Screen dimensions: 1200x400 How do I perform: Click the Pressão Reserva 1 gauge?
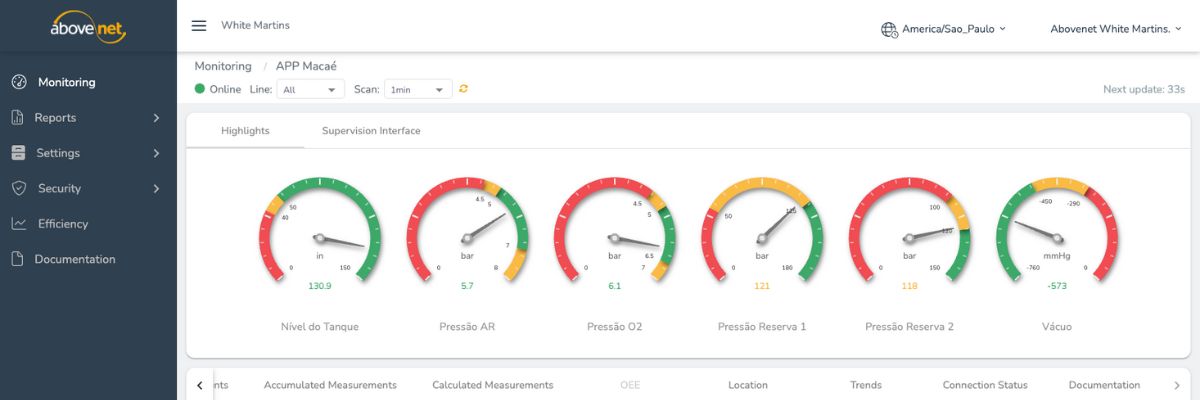pyautogui.click(x=762, y=230)
